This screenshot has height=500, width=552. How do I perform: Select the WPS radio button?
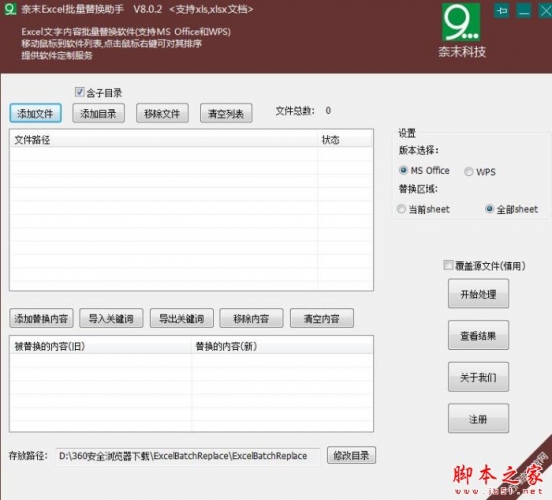click(468, 172)
